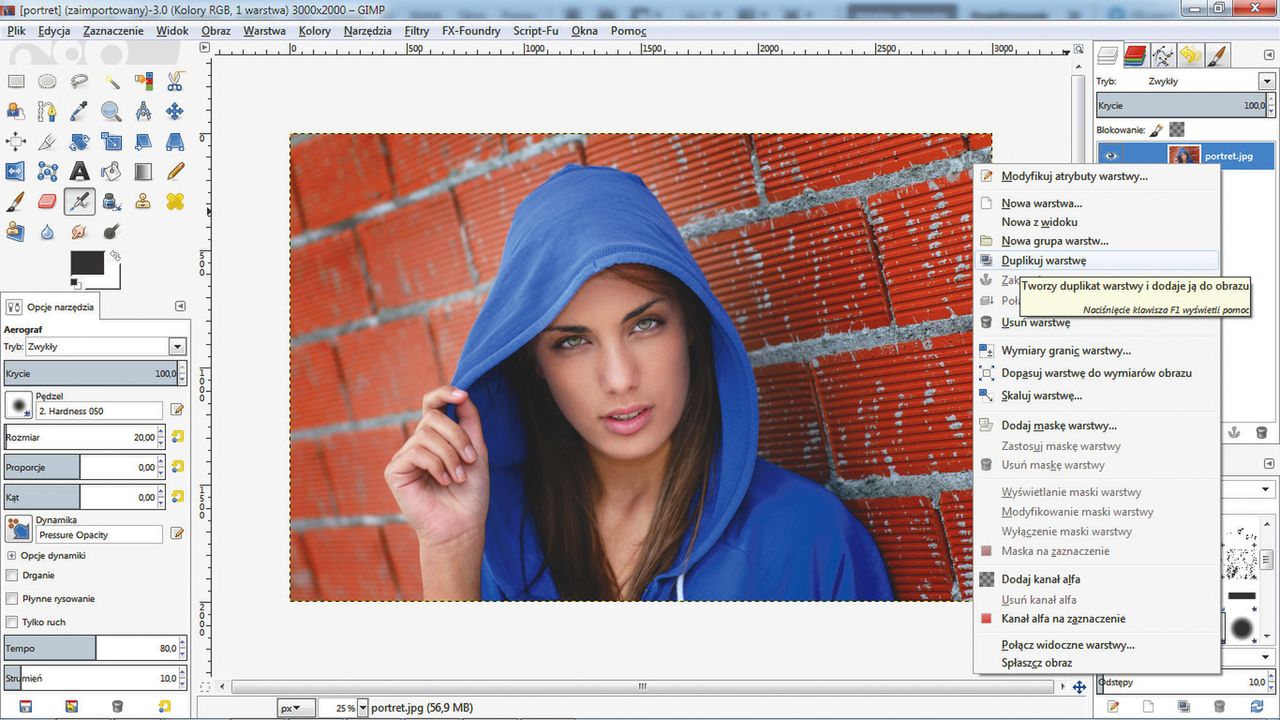1280x720 pixels.
Task: Open the Kolory menu
Action: [x=315, y=31]
